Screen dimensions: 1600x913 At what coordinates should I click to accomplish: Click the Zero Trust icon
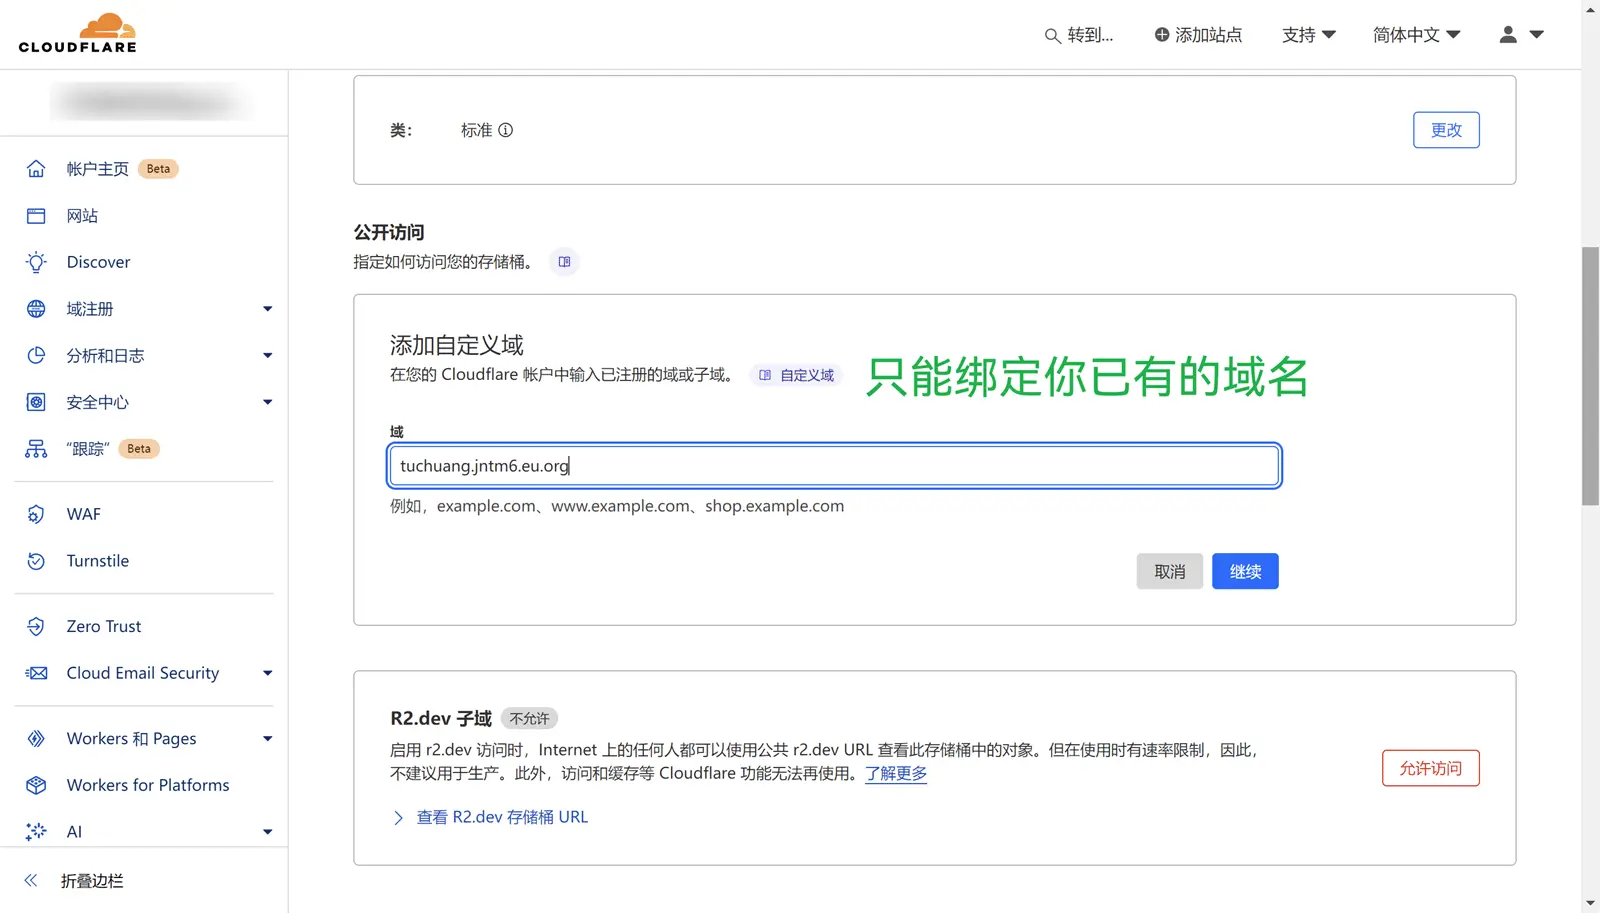click(x=36, y=626)
